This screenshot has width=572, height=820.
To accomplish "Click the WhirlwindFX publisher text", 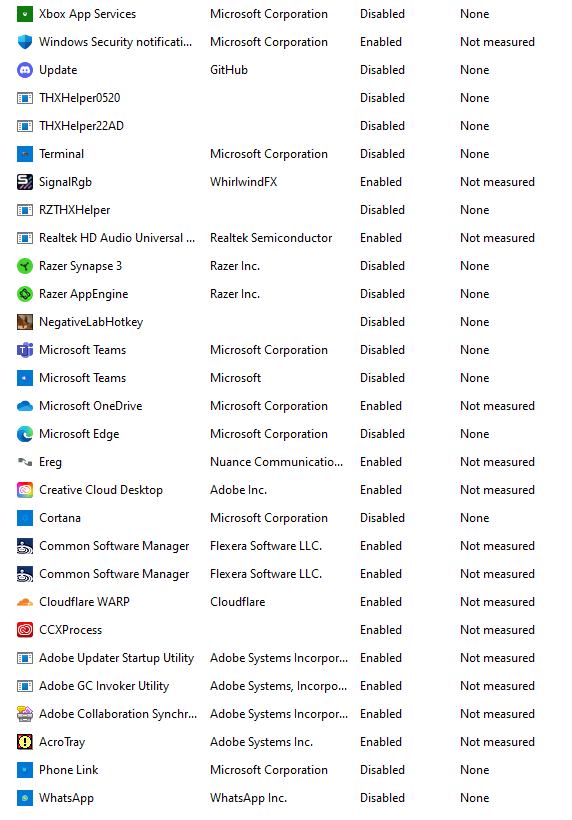I will click(x=244, y=182).
